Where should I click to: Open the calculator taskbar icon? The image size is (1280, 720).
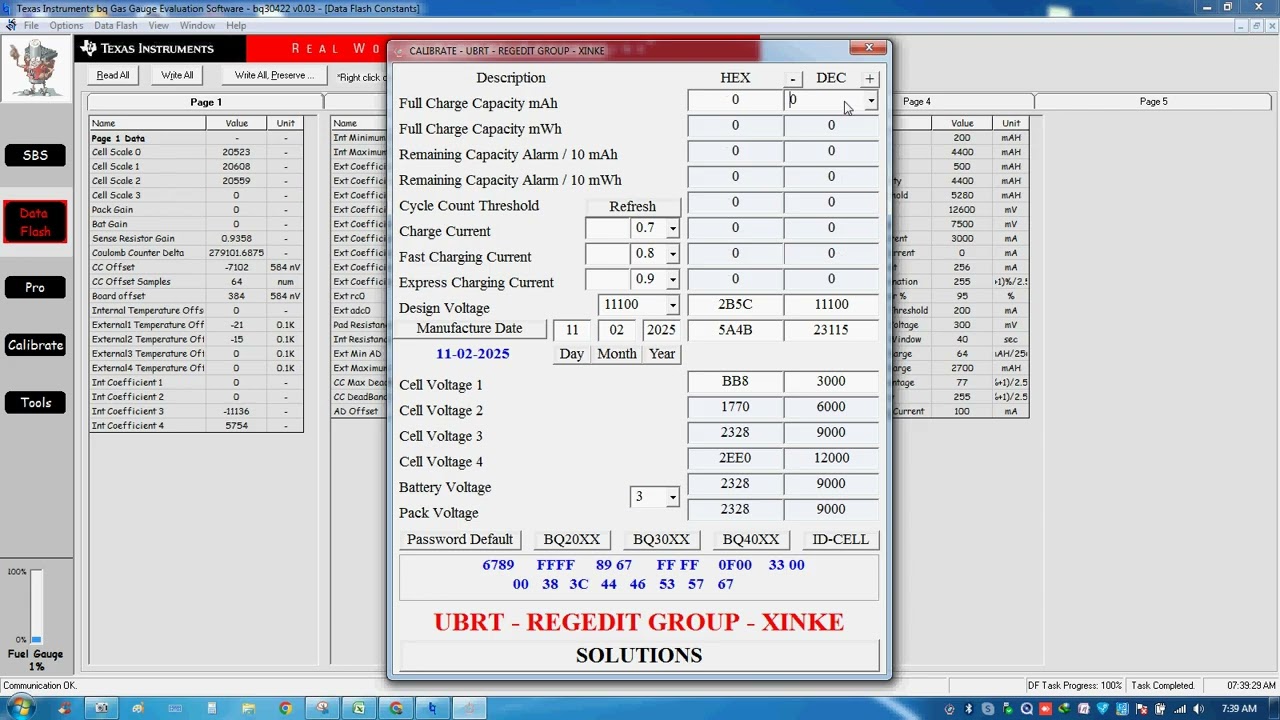[x=212, y=708]
